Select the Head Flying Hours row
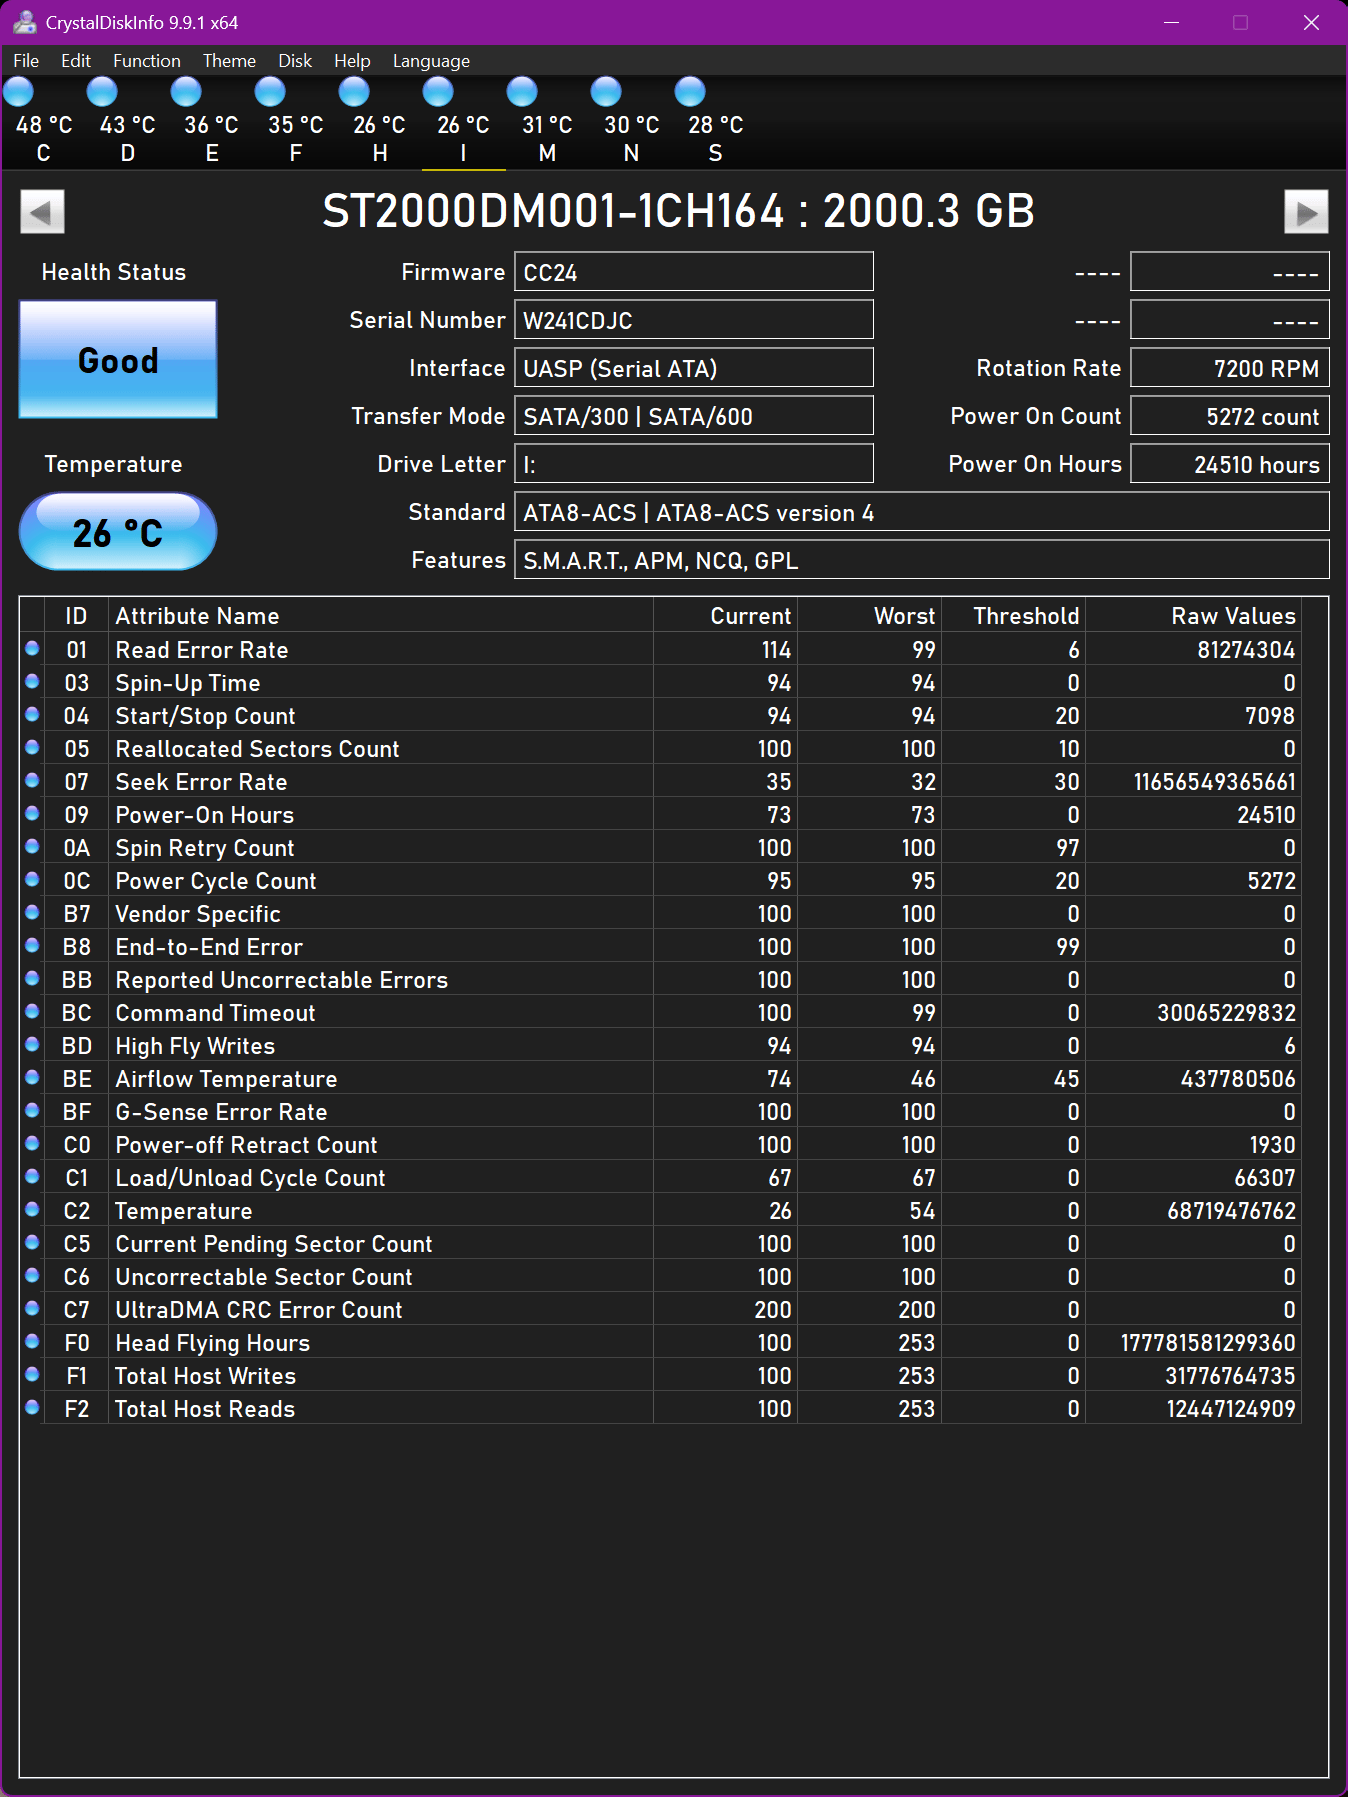1348x1797 pixels. pos(660,1343)
